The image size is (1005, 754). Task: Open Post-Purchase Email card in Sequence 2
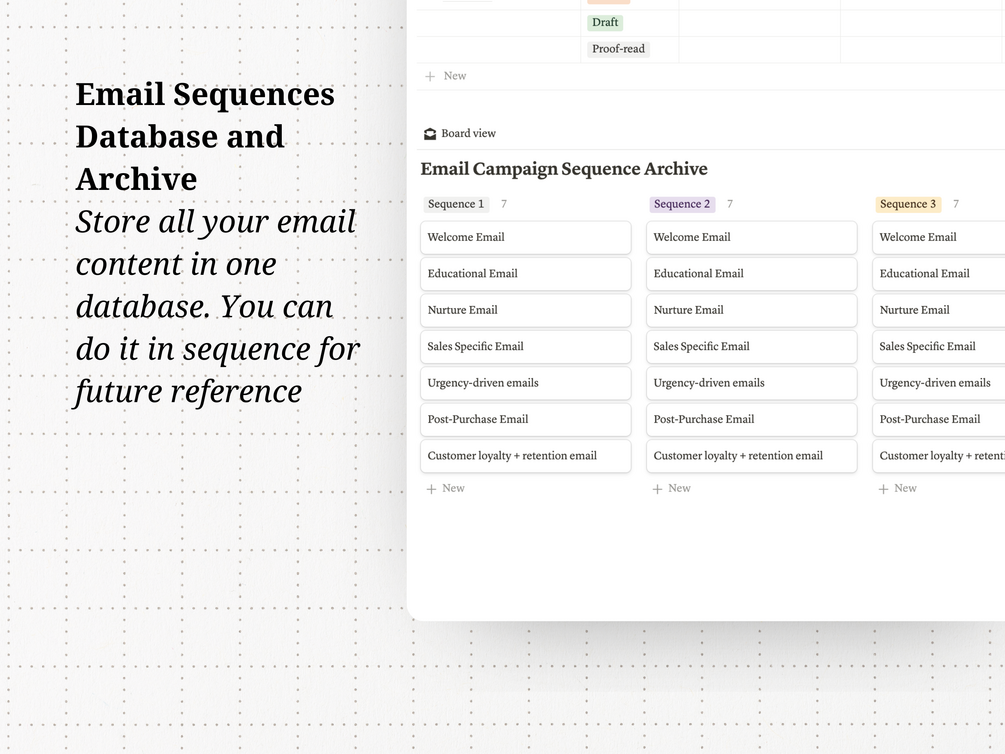coord(752,419)
